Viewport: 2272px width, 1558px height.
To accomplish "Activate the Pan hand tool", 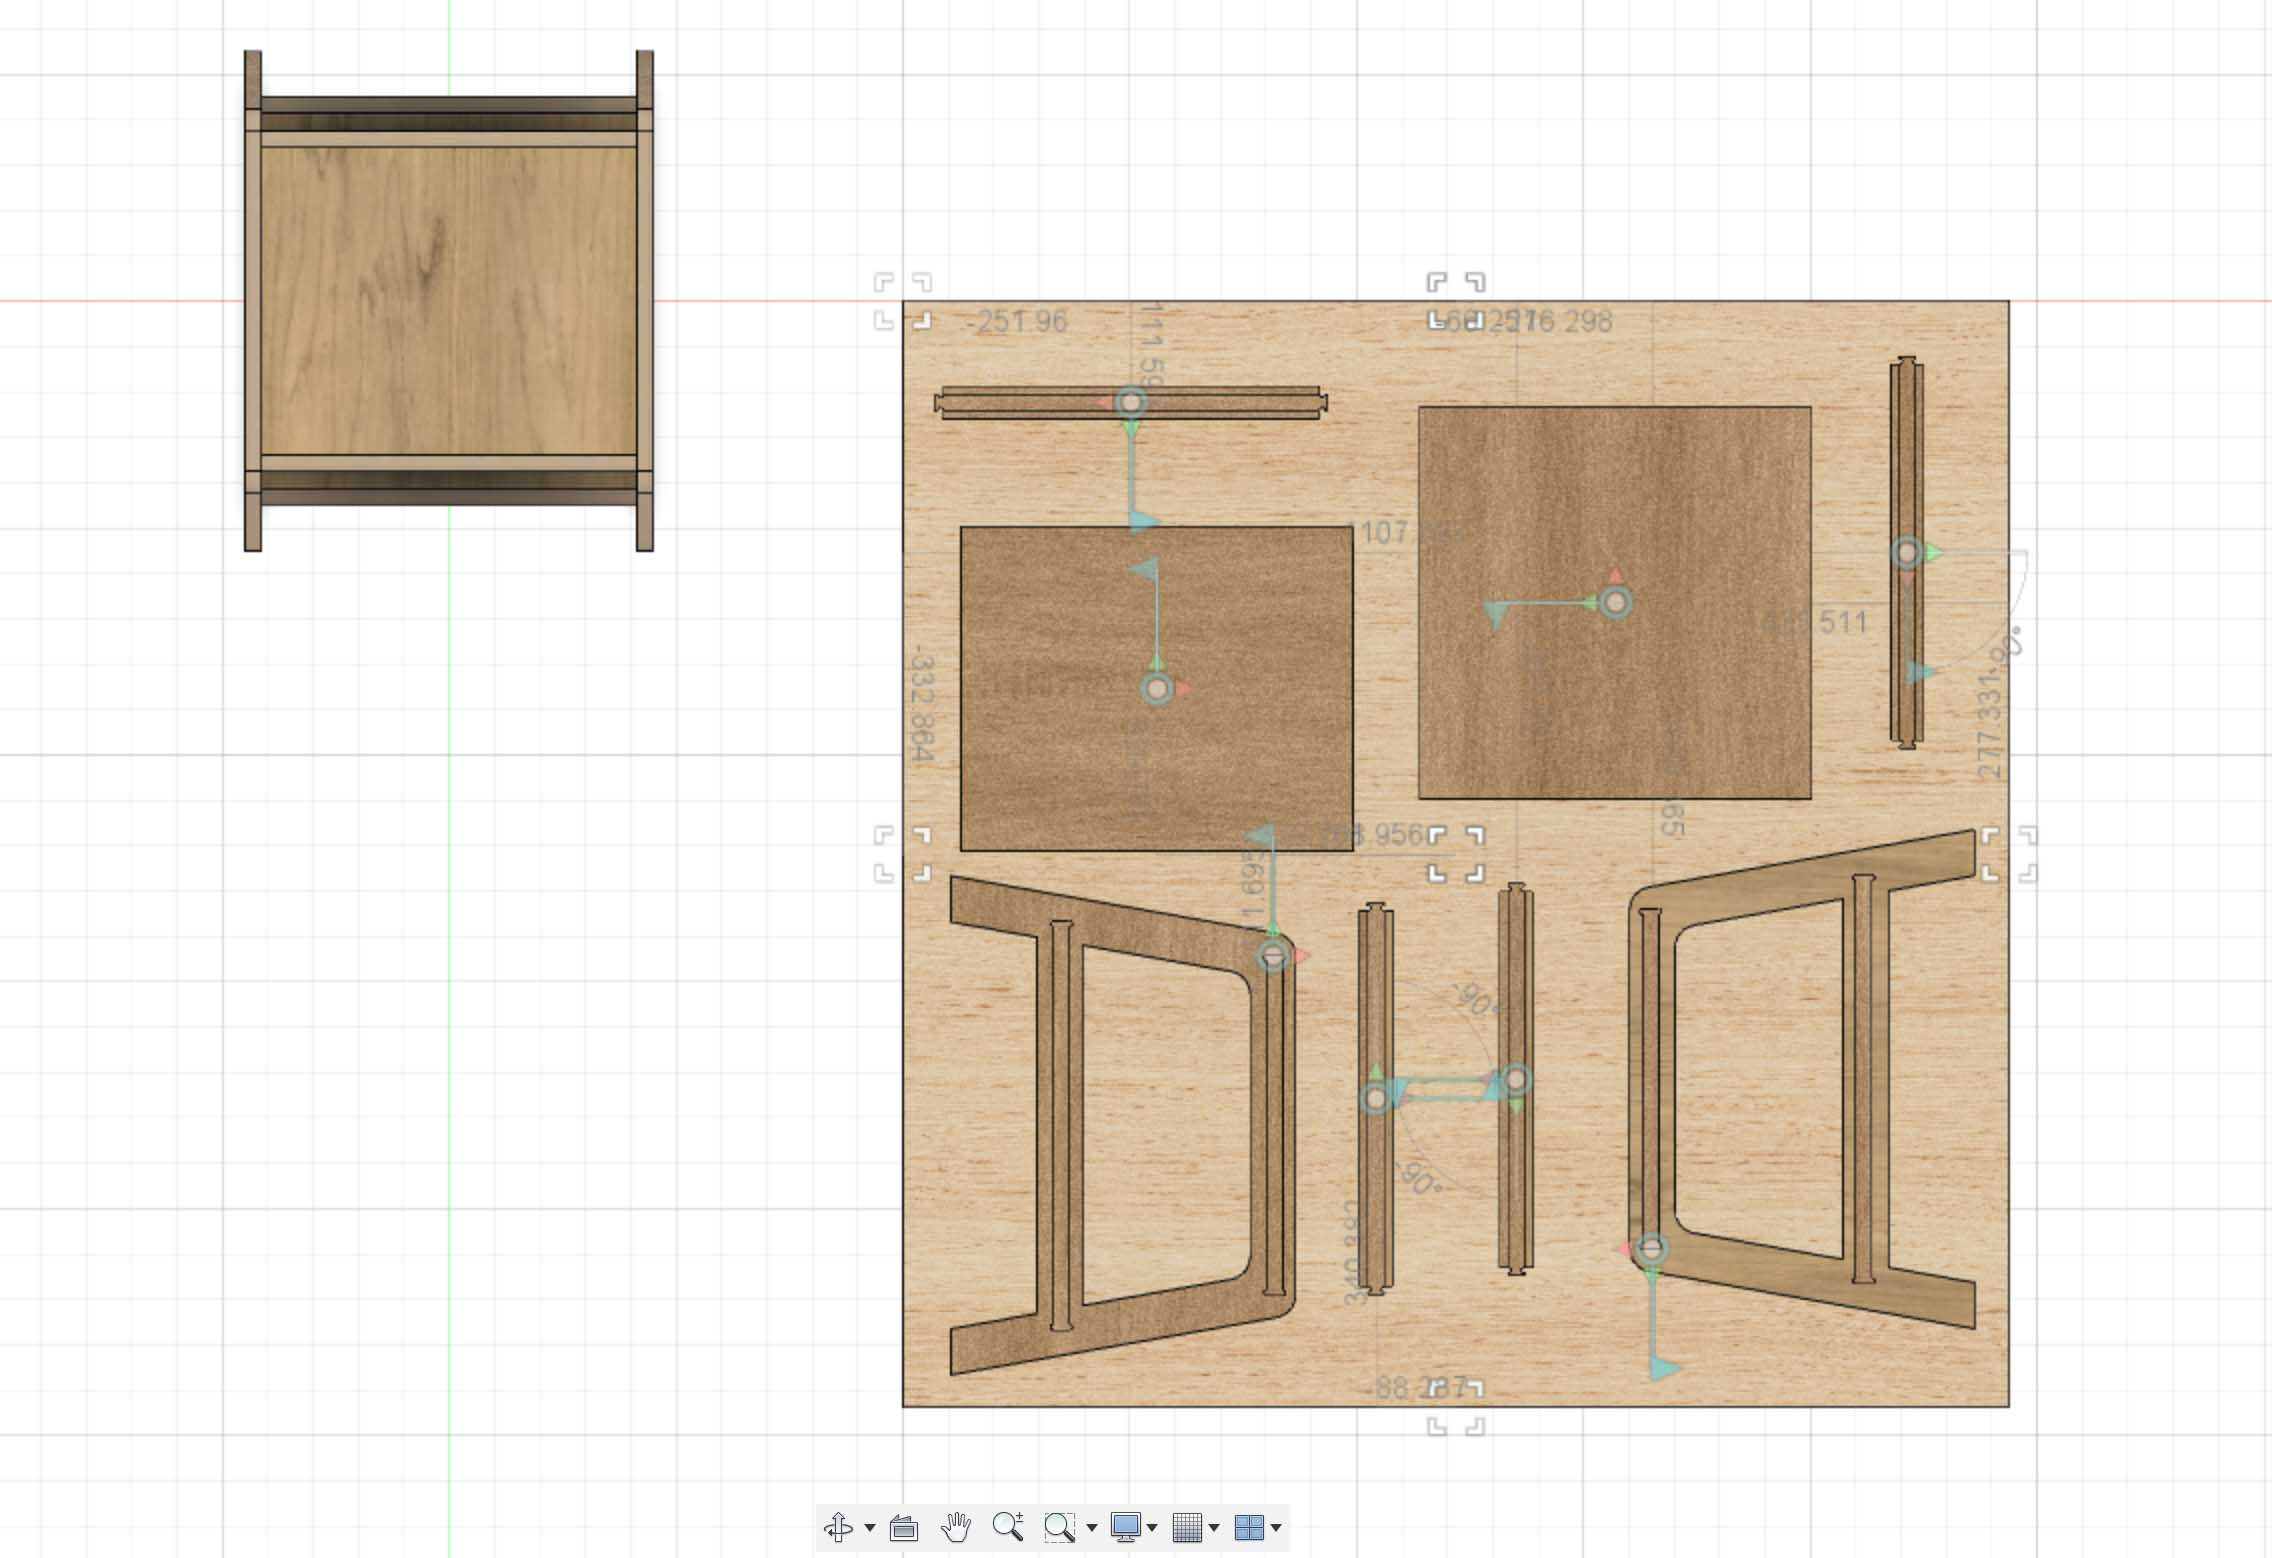I will point(956,1527).
